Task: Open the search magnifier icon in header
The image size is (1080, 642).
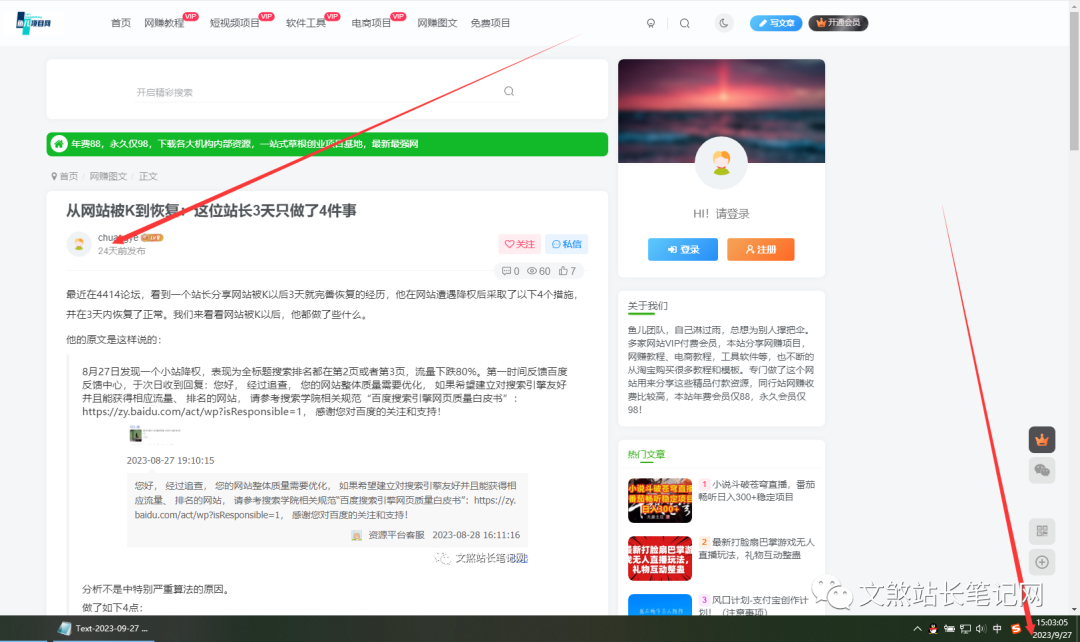Action: (x=684, y=22)
